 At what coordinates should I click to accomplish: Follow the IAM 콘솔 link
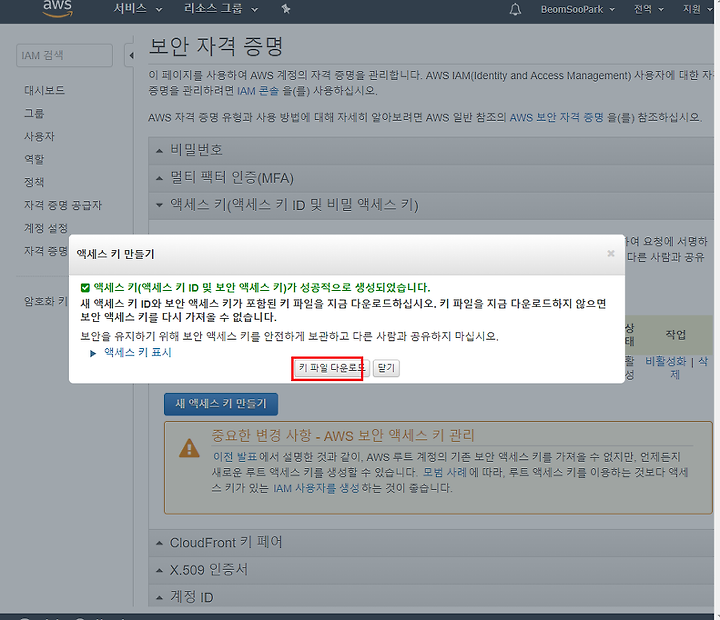click(x=258, y=91)
